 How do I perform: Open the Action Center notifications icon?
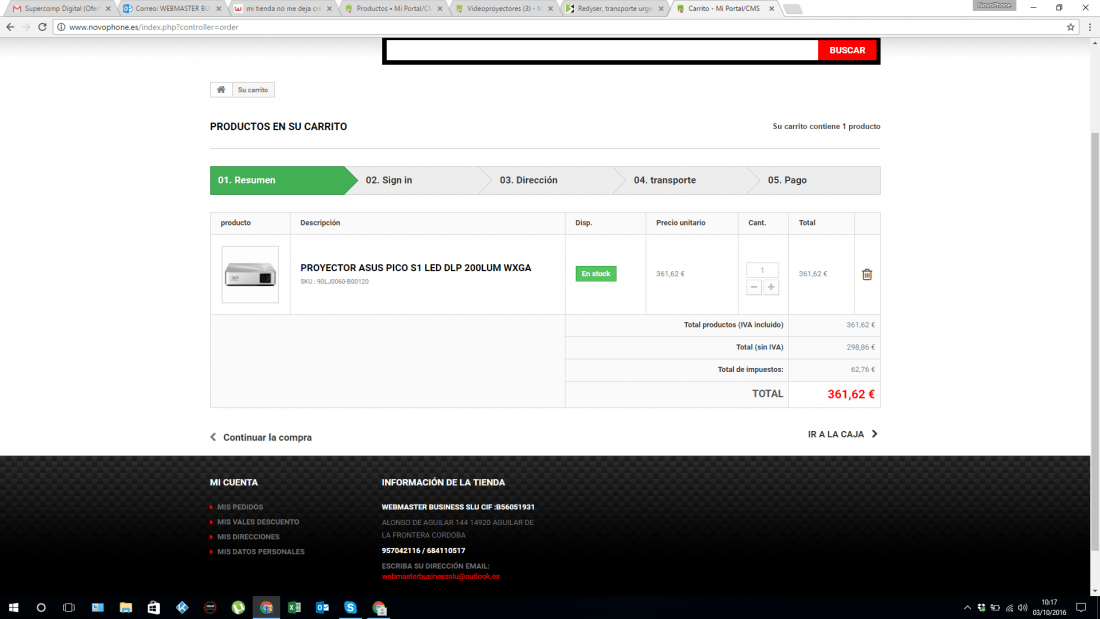(x=1081, y=608)
